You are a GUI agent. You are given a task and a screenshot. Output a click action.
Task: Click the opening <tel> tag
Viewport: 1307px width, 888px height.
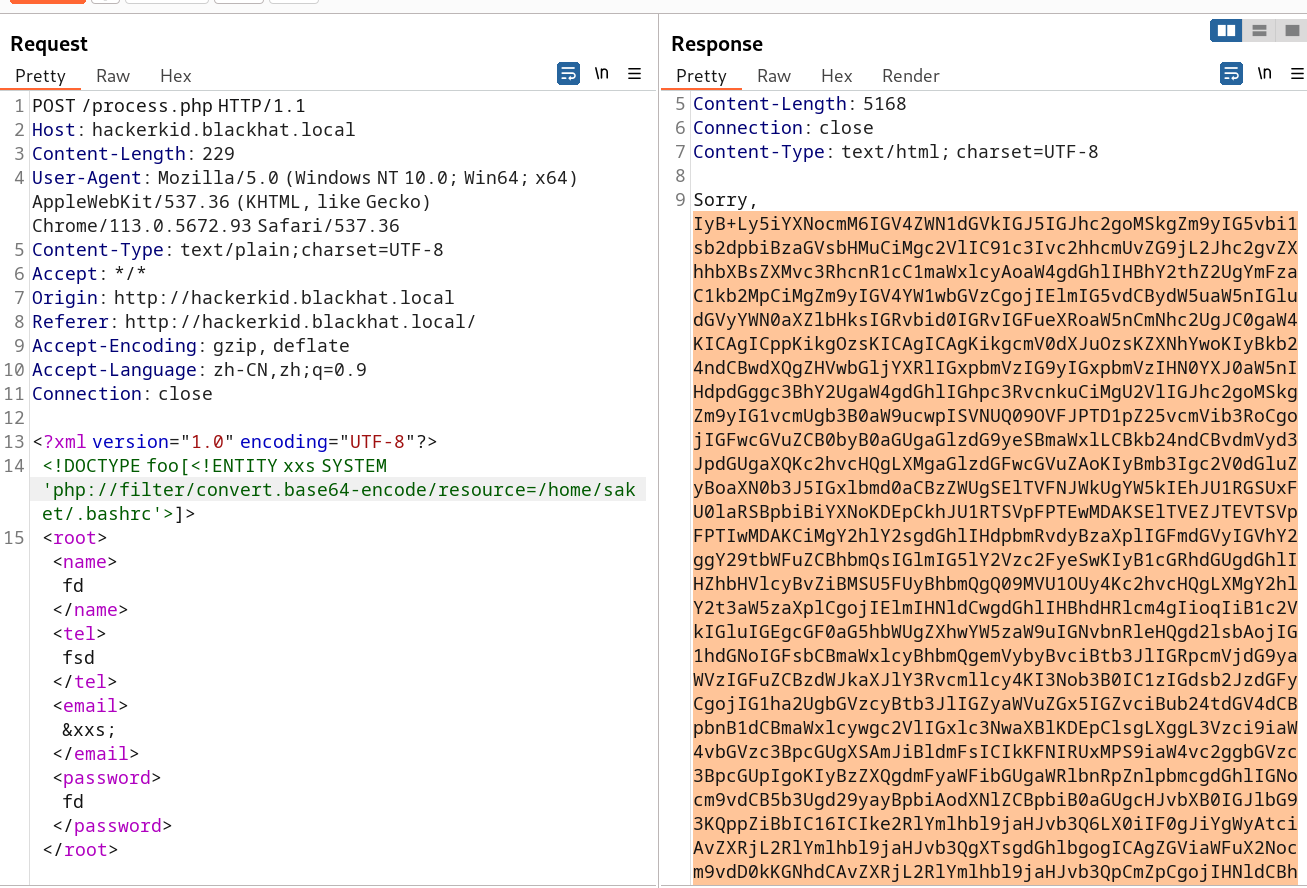click(x=79, y=634)
